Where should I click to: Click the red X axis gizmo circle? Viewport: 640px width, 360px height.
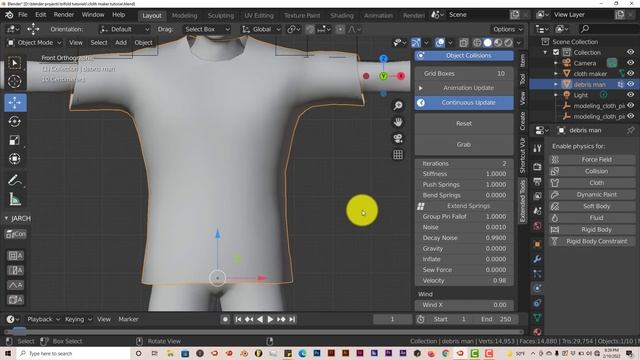[401, 76]
